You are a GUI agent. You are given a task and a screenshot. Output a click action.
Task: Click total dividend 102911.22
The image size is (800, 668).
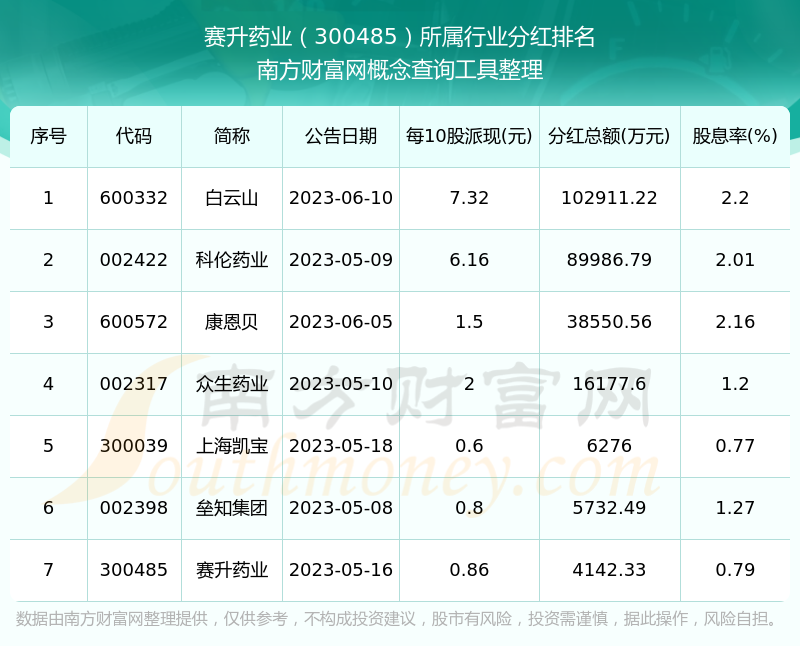609,198
